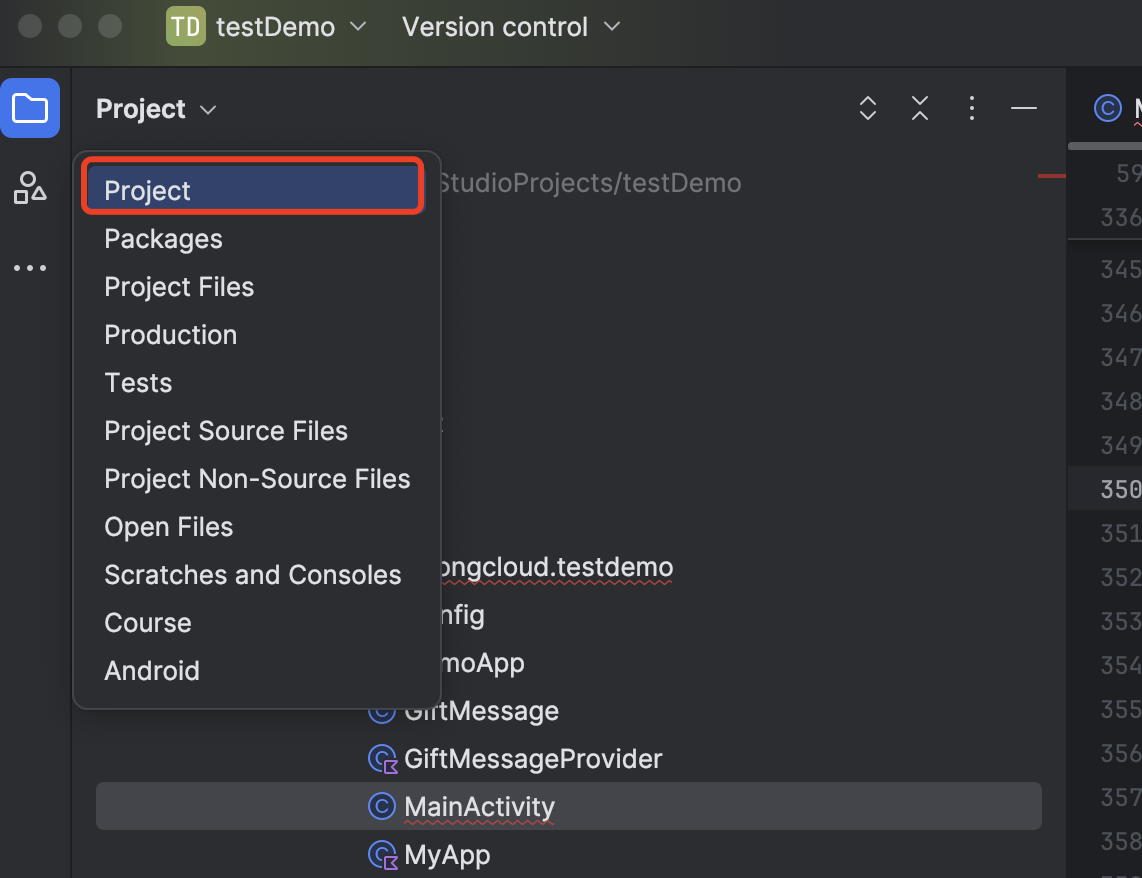Click line number 350 in editor gutter
1142x878 pixels.
(1120, 489)
